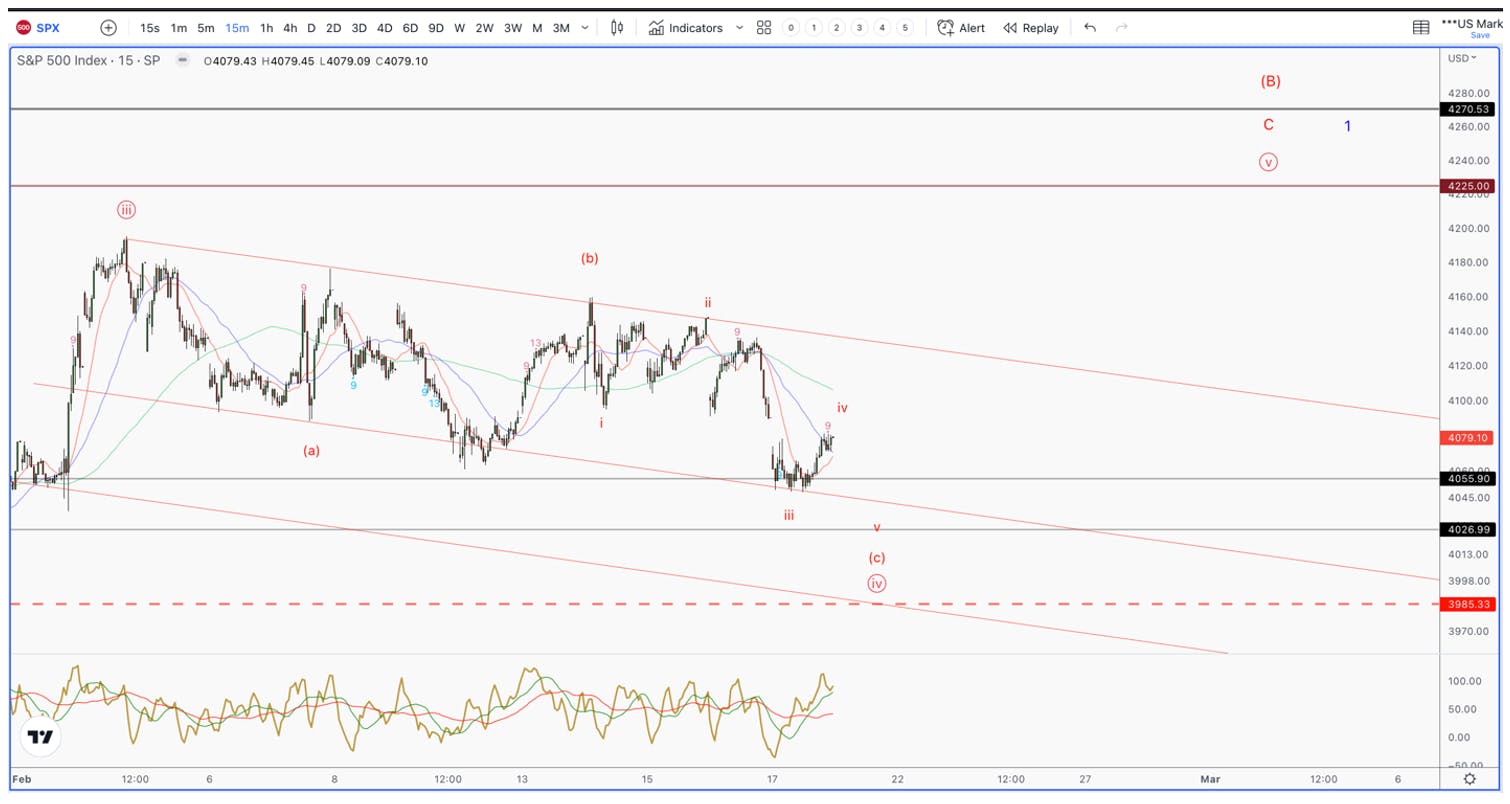Open the layout grid templates icon

[x=764, y=28]
